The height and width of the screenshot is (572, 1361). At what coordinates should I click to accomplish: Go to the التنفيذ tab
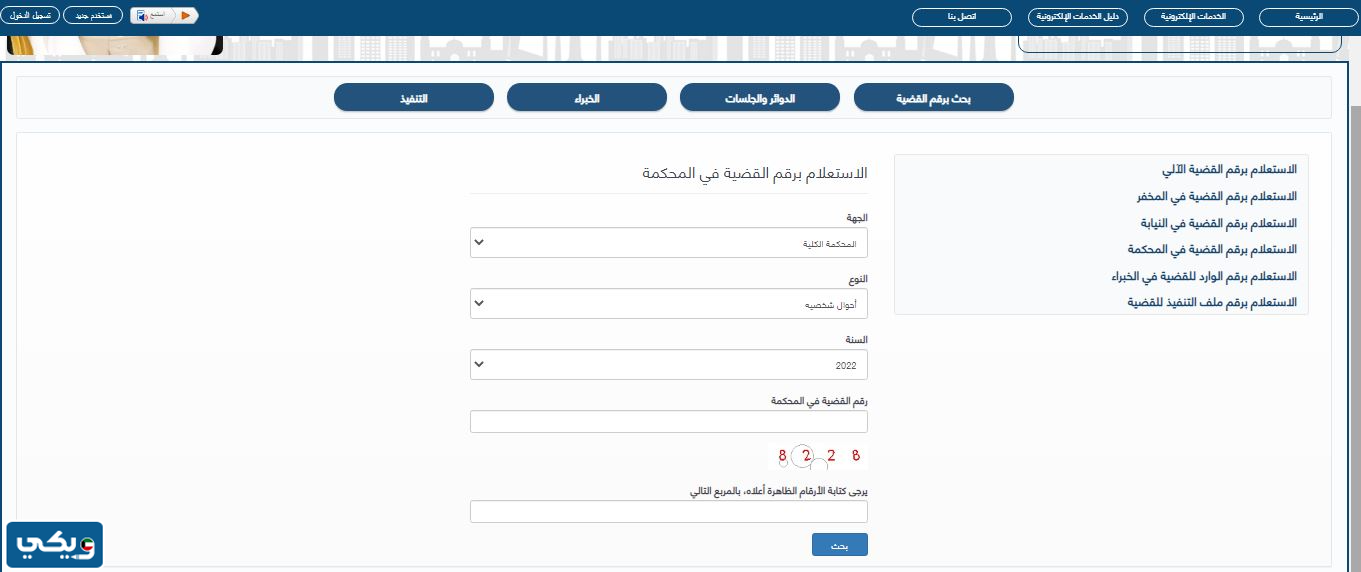413,98
